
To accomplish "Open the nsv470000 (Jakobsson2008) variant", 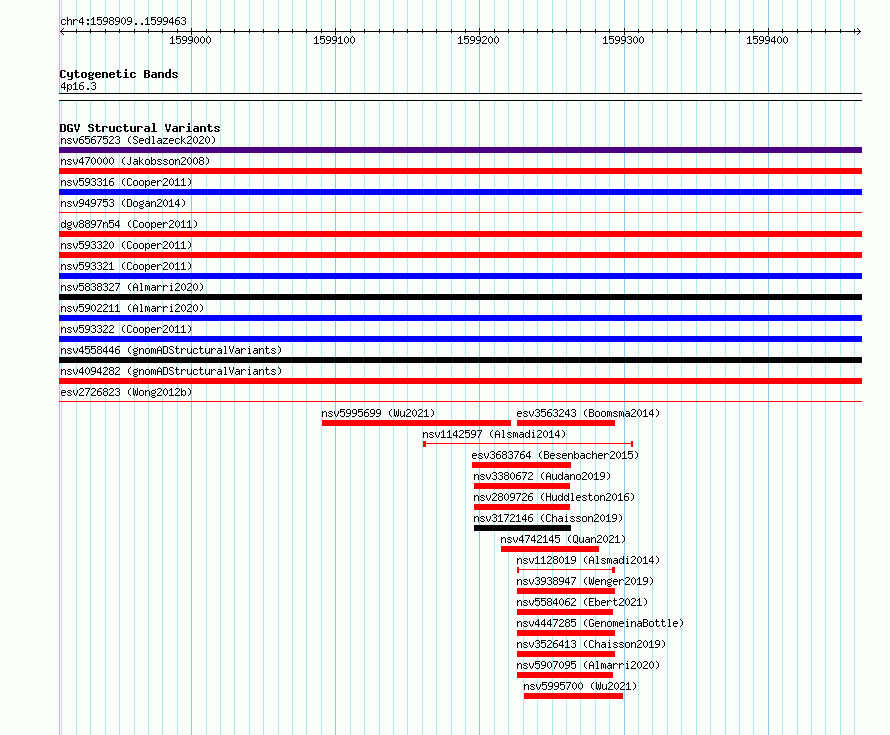I will (x=135, y=161).
